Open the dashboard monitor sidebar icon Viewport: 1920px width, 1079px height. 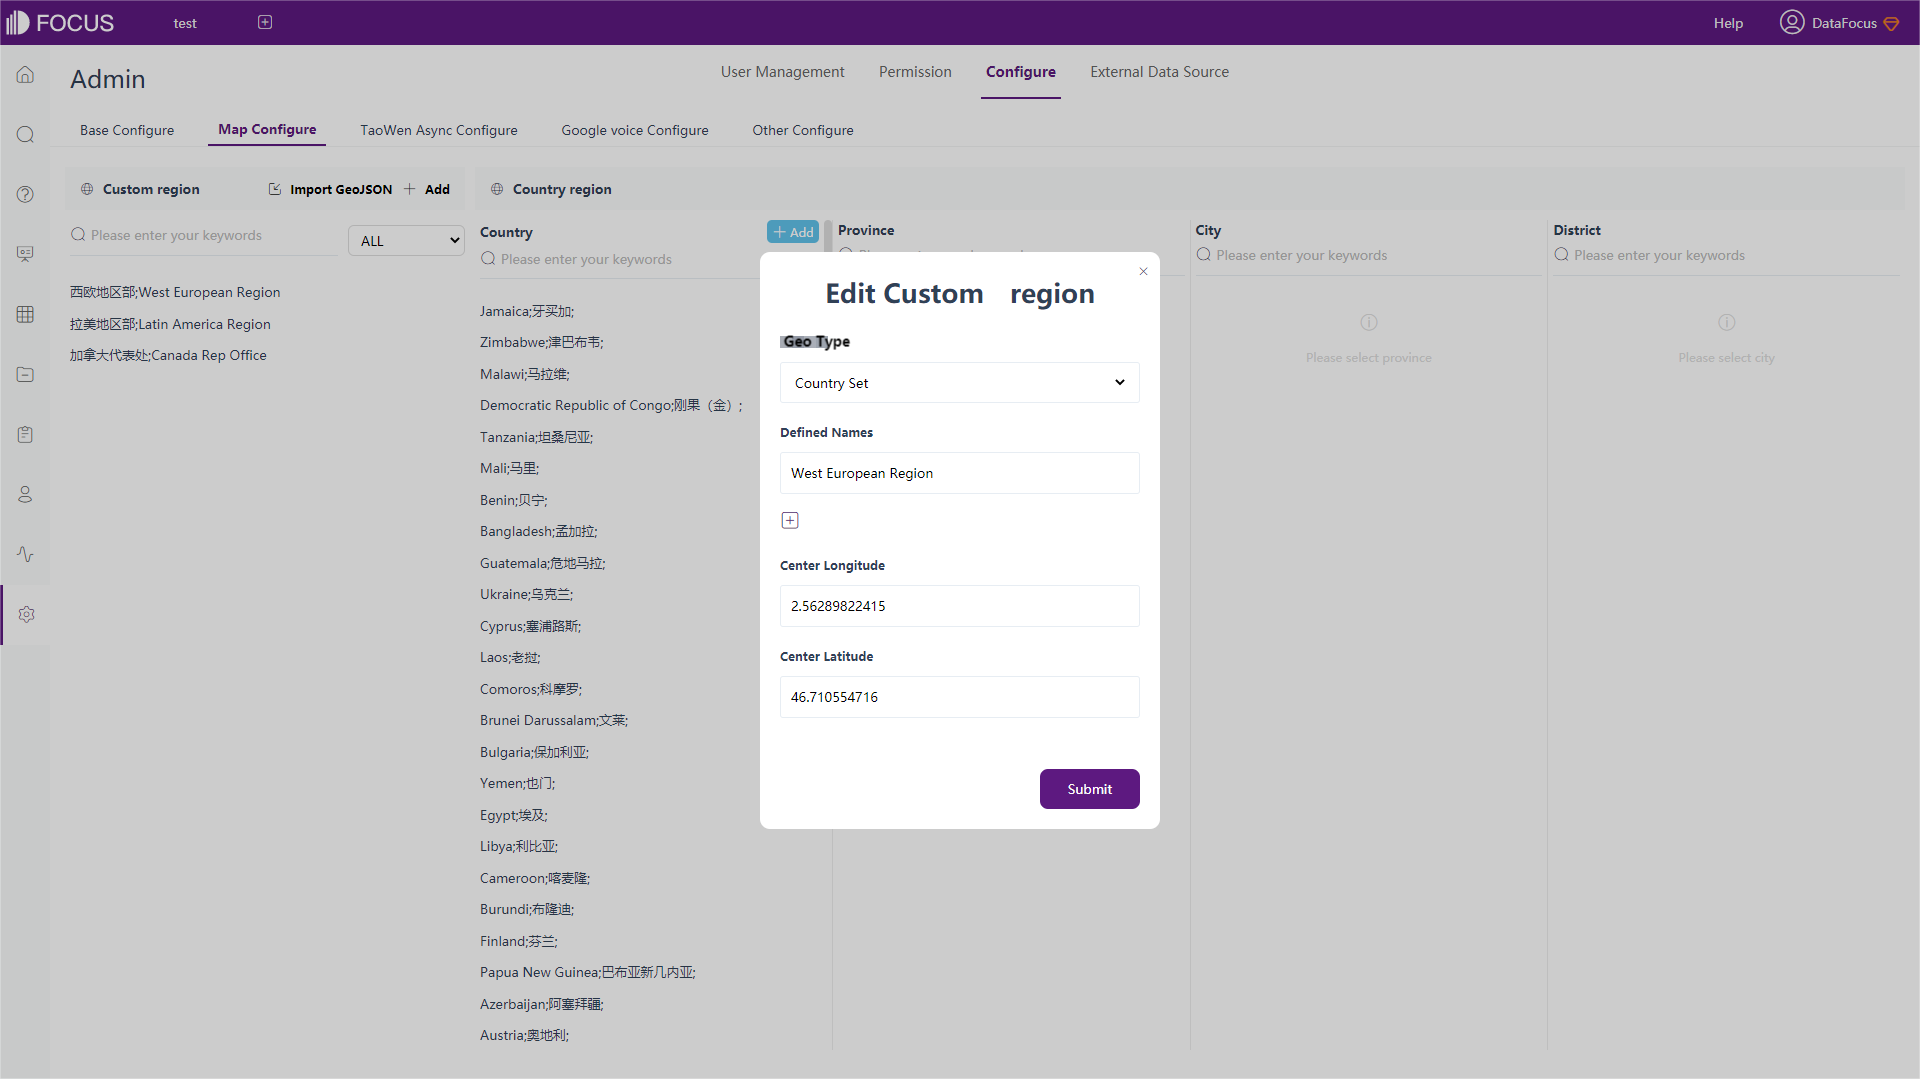point(25,254)
